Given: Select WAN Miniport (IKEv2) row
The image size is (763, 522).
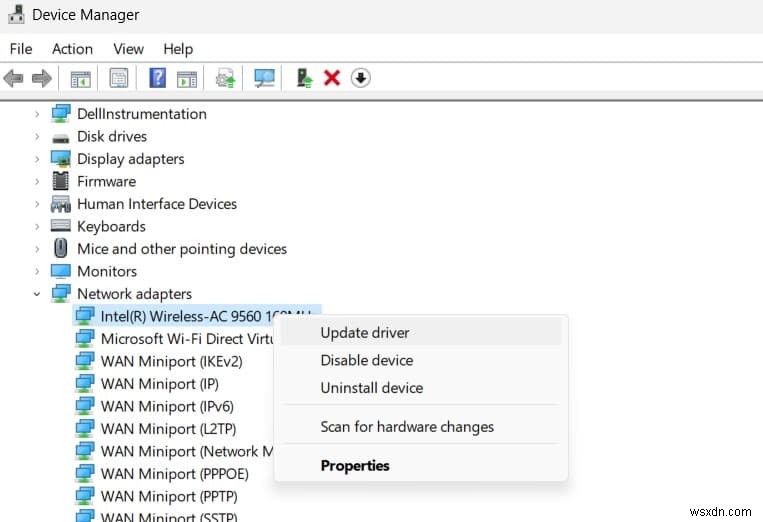Looking at the screenshot, I should [x=159, y=361].
